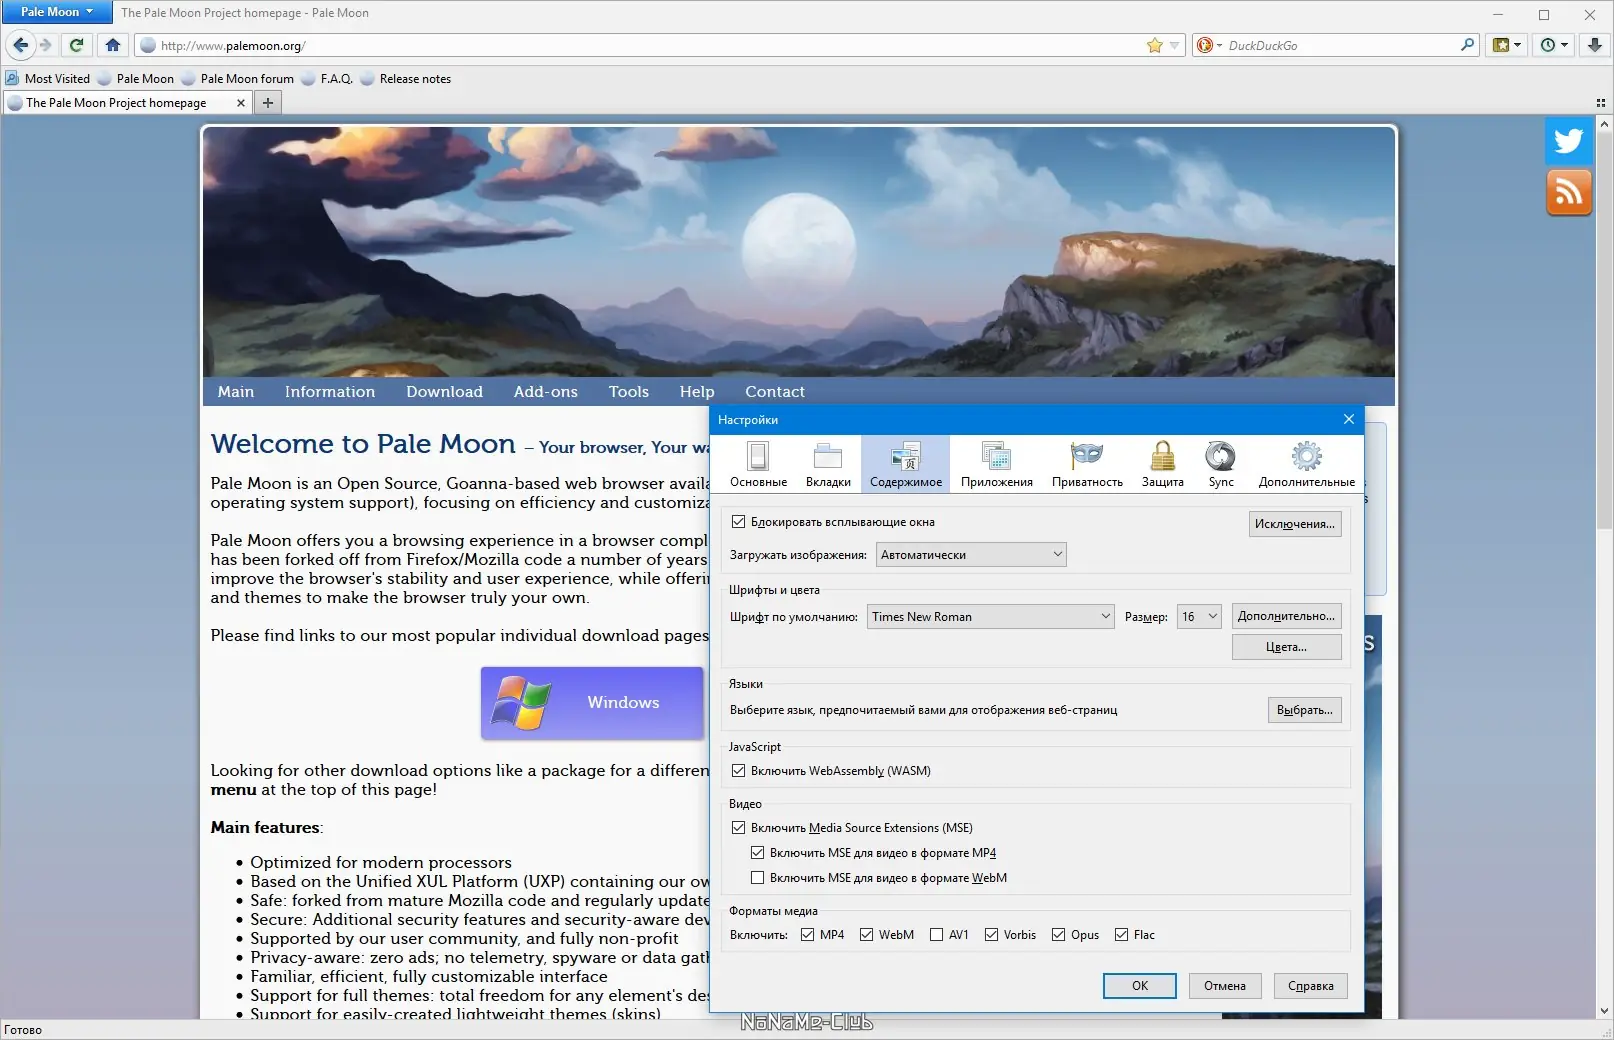Switch to the Sync settings tab

tap(1221, 465)
